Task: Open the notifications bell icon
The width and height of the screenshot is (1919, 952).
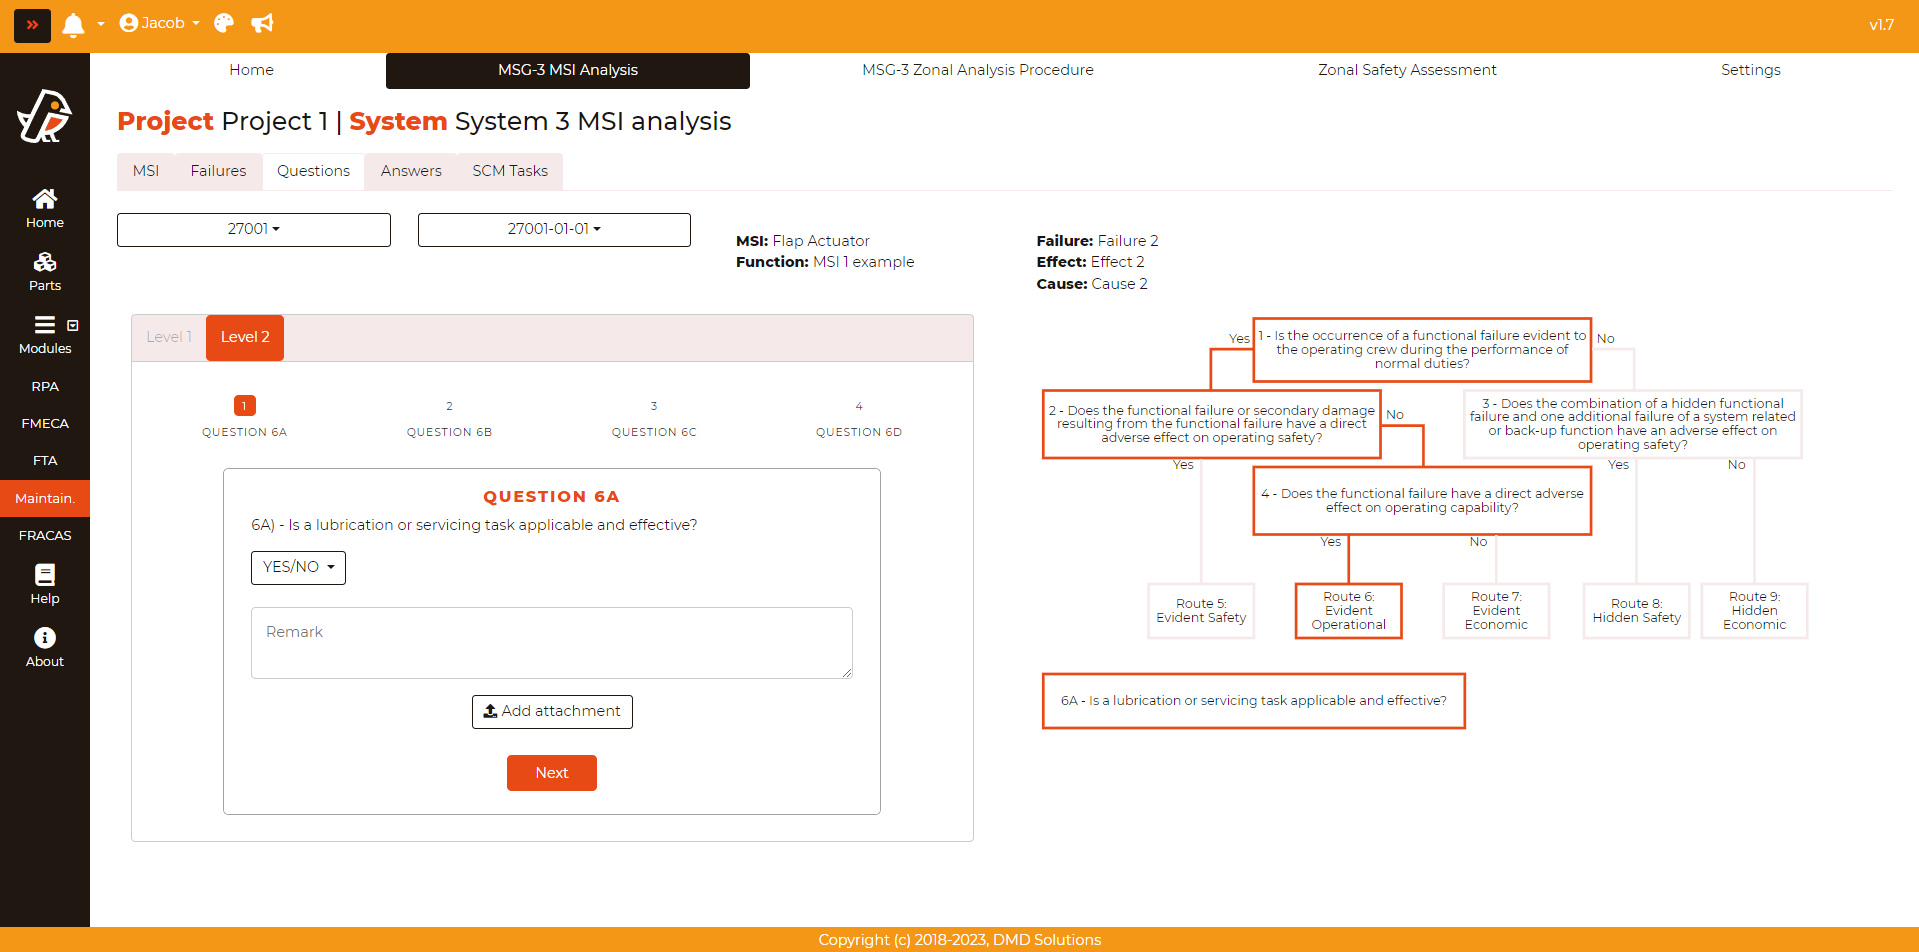Action: (x=73, y=25)
